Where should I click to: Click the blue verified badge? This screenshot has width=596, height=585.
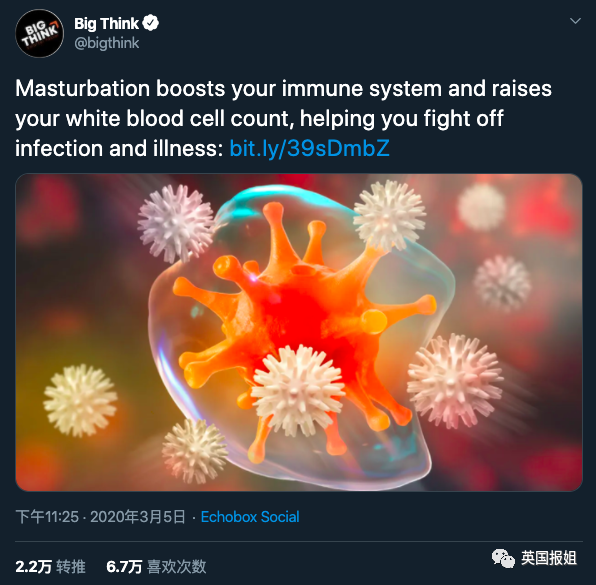[150, 24]
